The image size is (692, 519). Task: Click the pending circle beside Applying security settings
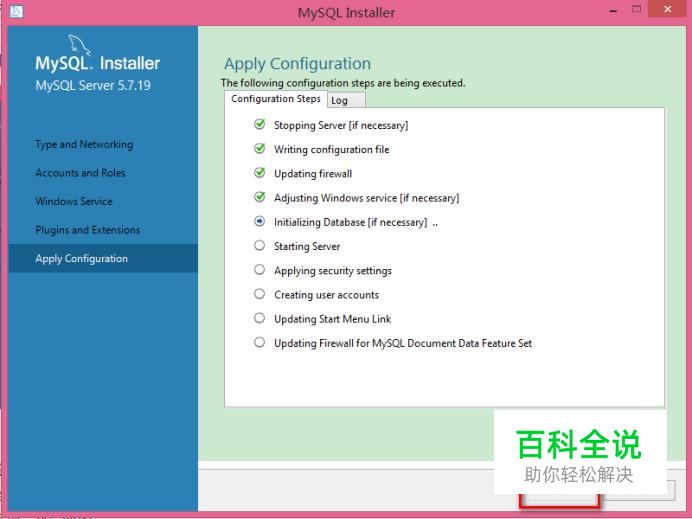click(260, 270)
